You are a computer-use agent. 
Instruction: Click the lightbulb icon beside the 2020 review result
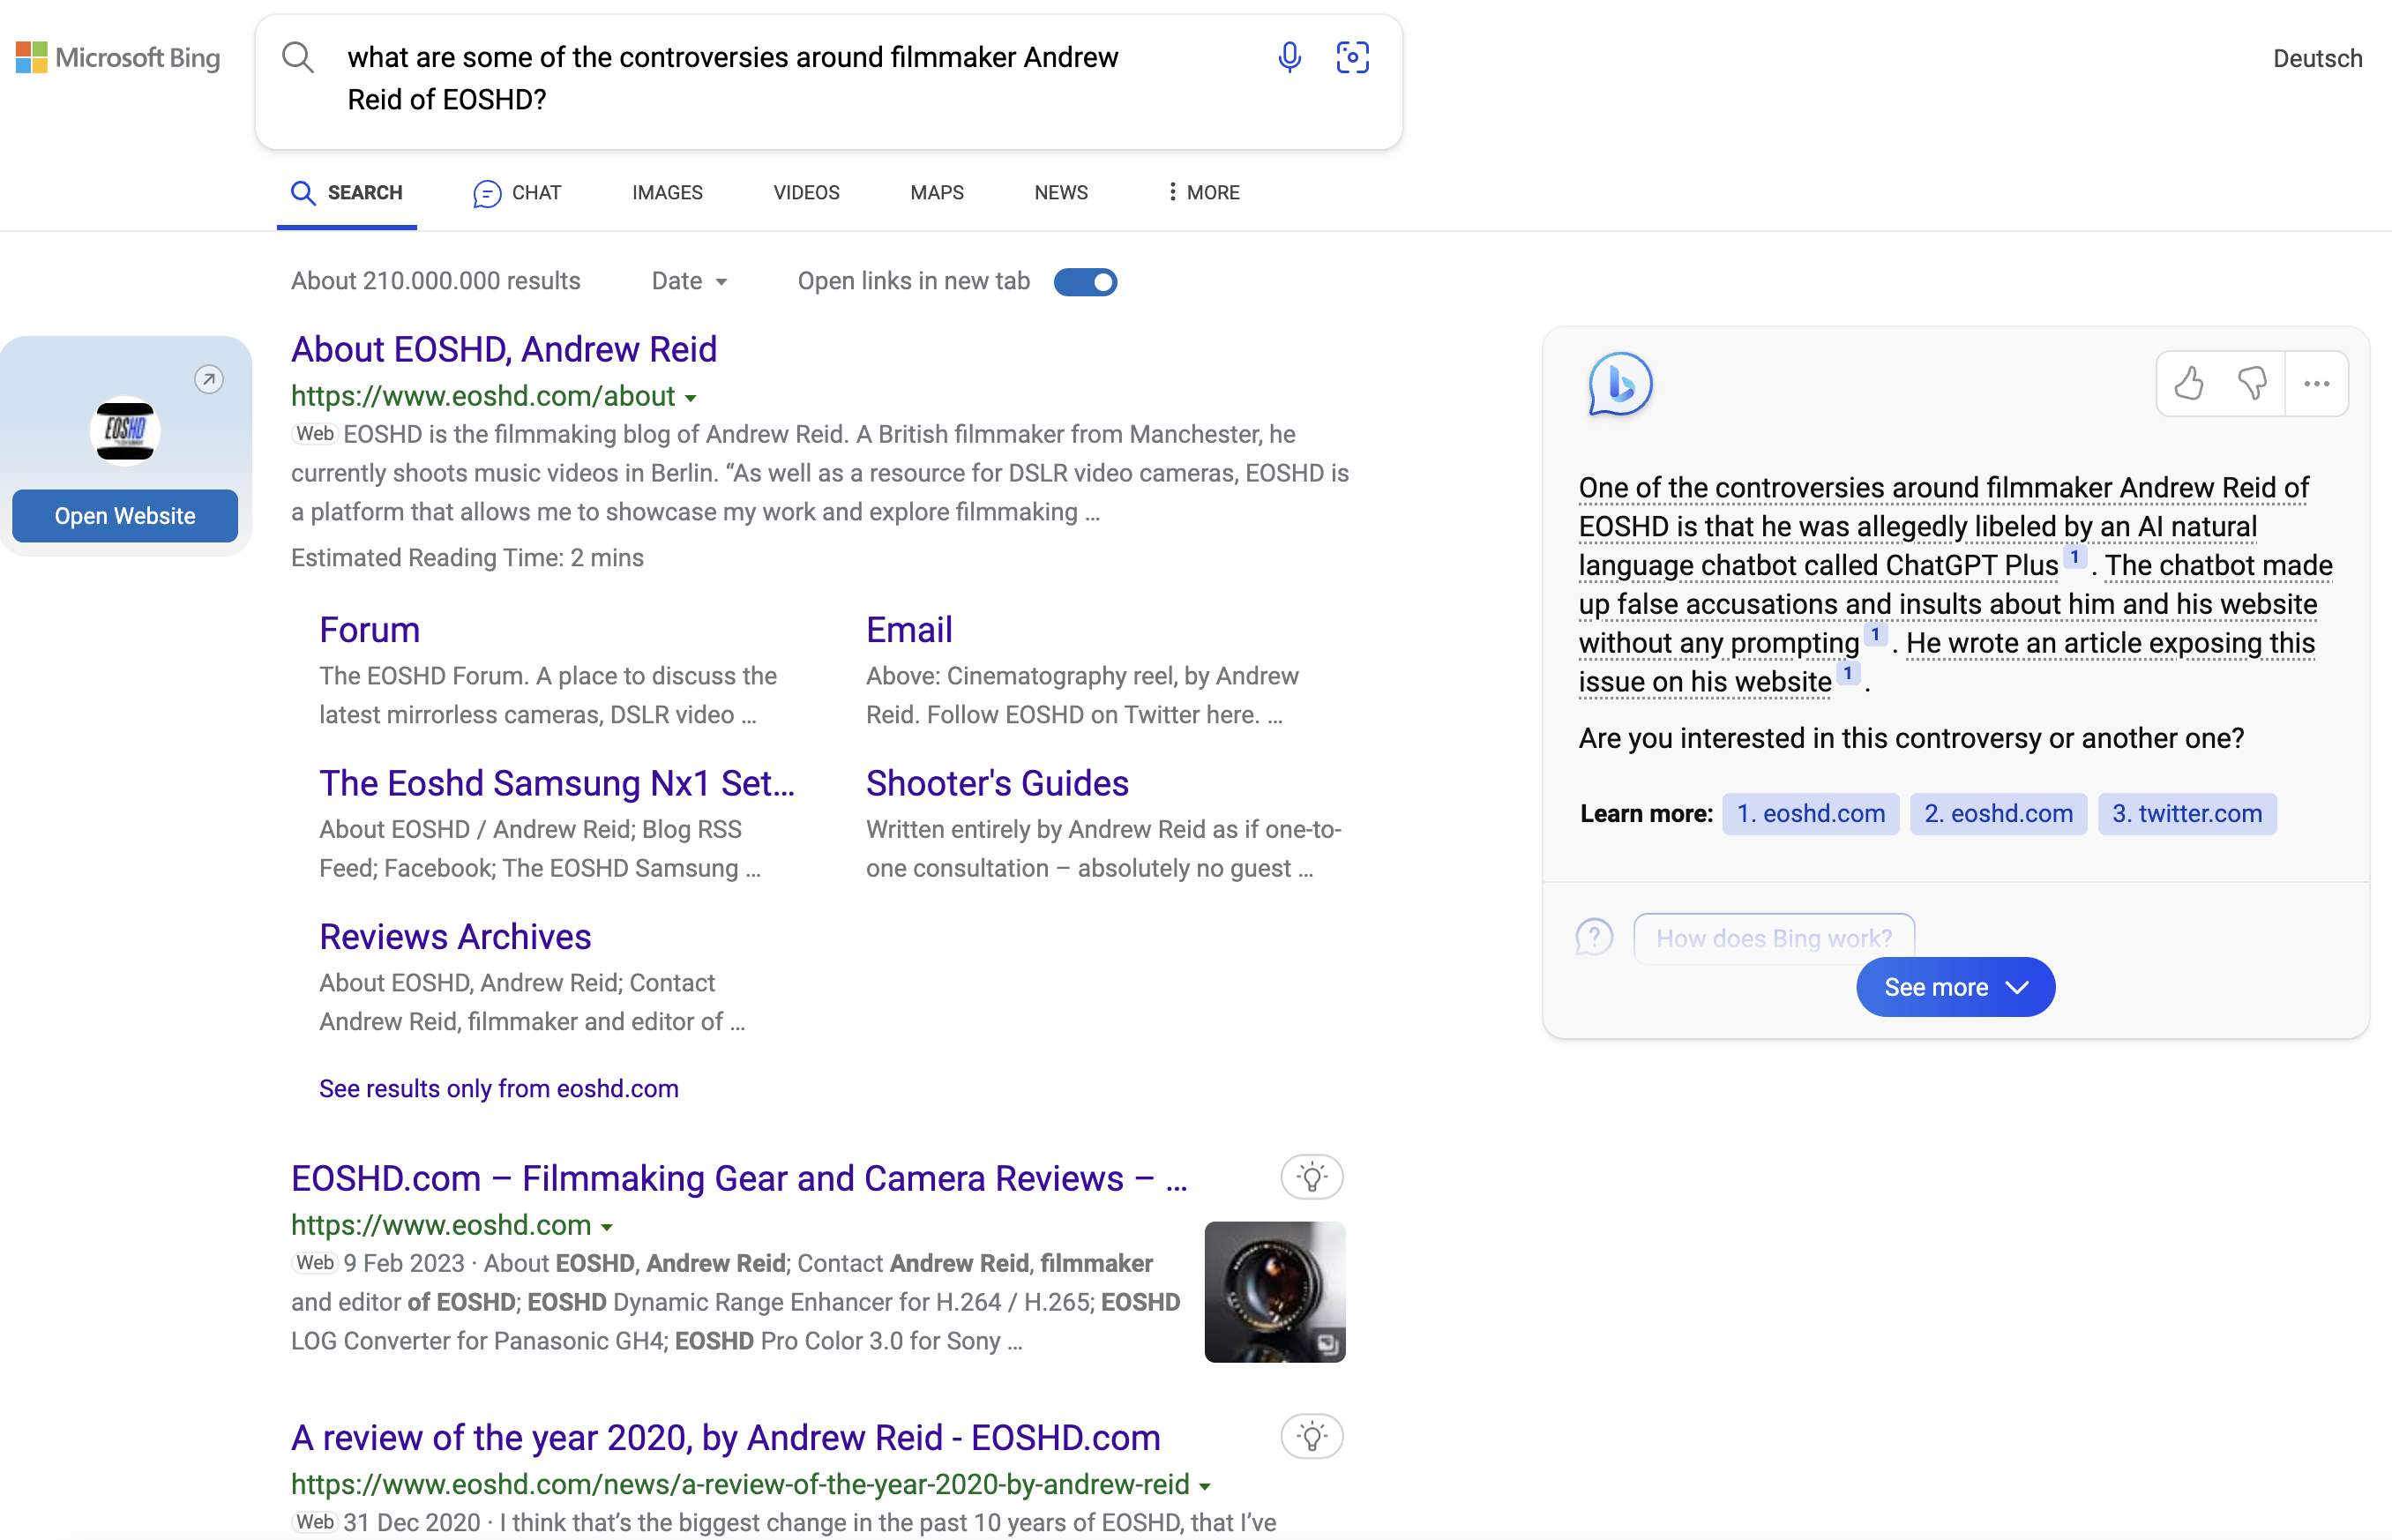(1311, 1437)
